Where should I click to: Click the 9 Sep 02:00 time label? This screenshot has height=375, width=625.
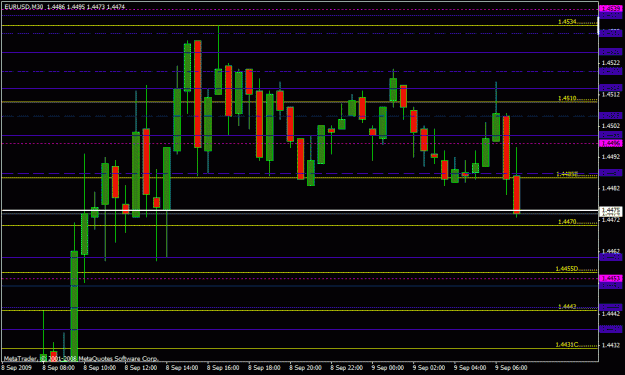click(429, 368)
